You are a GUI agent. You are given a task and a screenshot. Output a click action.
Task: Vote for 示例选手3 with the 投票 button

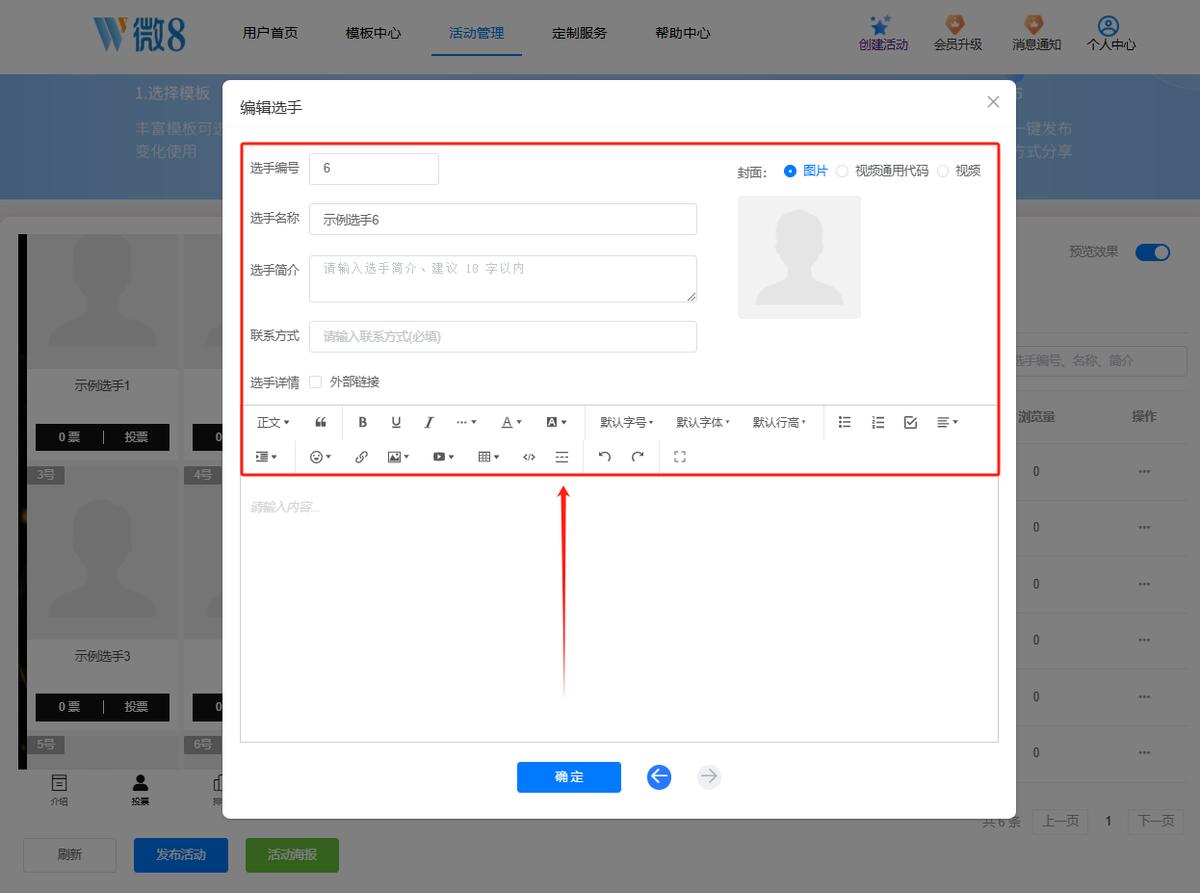click(x=136, y=707)
